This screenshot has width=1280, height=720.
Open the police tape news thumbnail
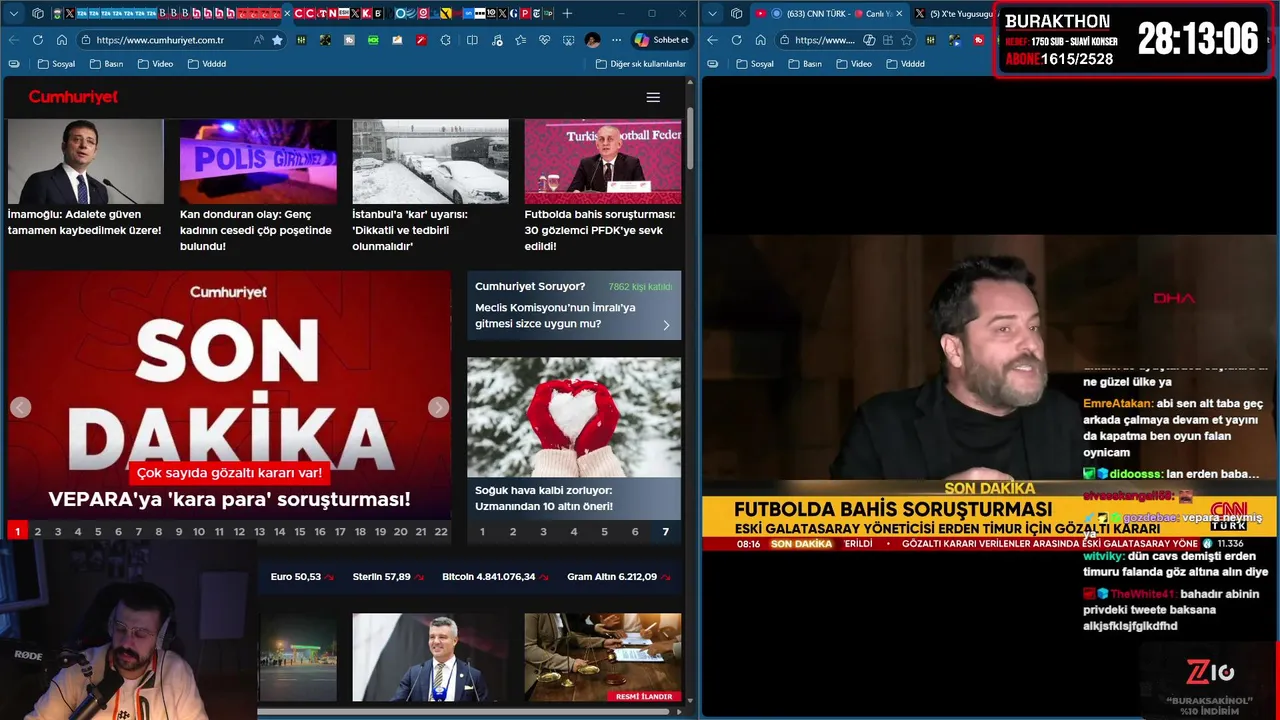click(258, 161)
